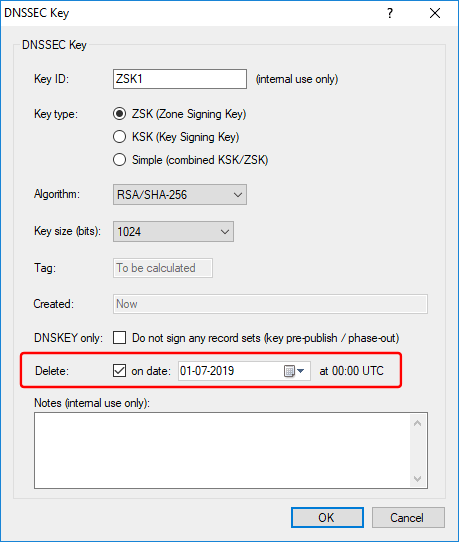The height and width of the screenshot is (542, 459).
Task: Click the delete date field 01-07-2019
Action: (x=230, y=371)
